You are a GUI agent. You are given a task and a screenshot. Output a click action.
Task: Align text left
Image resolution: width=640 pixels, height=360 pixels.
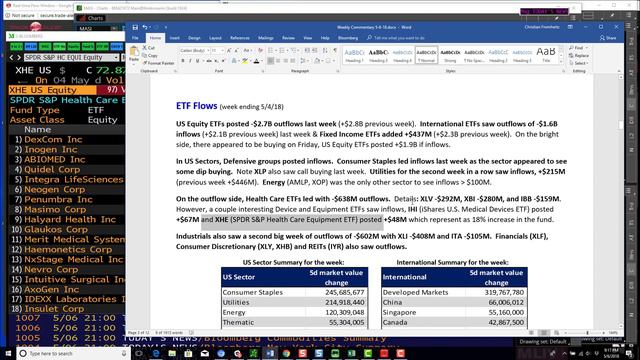[271, 61]
